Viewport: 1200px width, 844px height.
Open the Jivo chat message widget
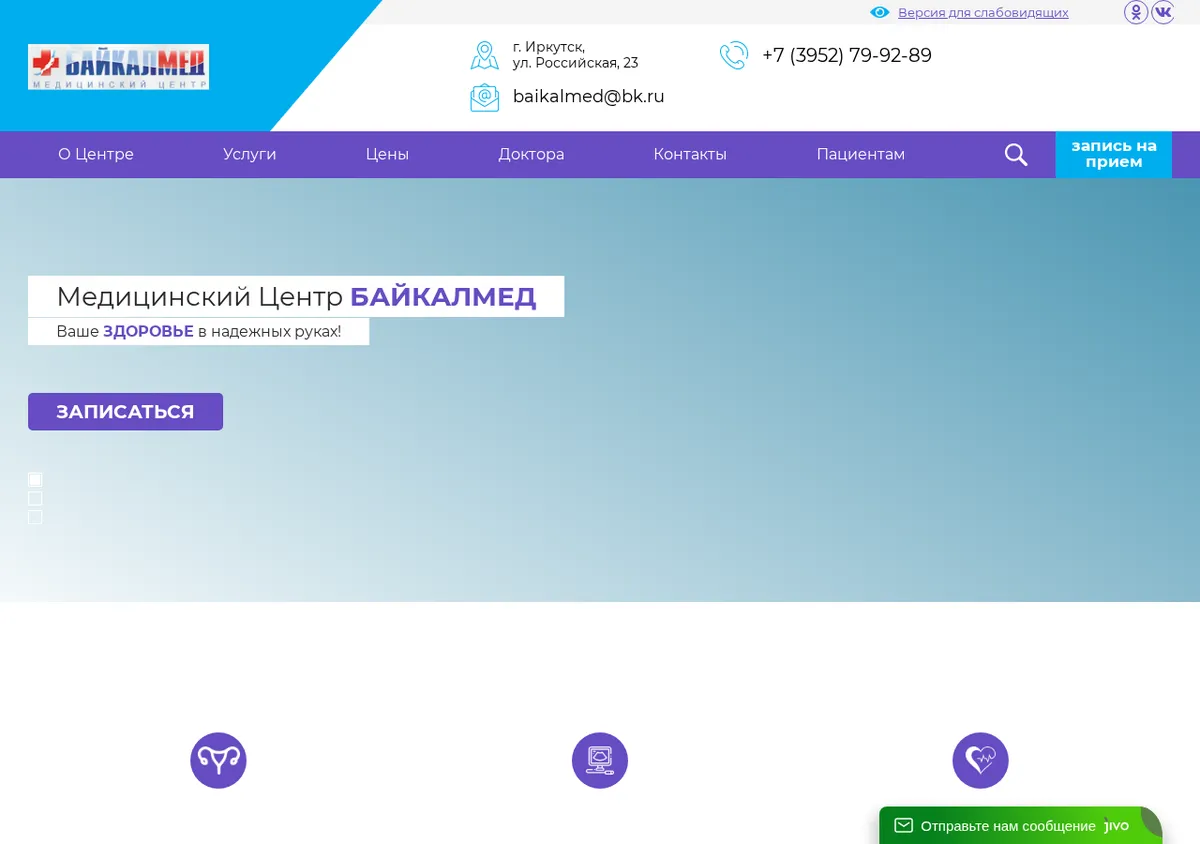tap(1020, 826)
